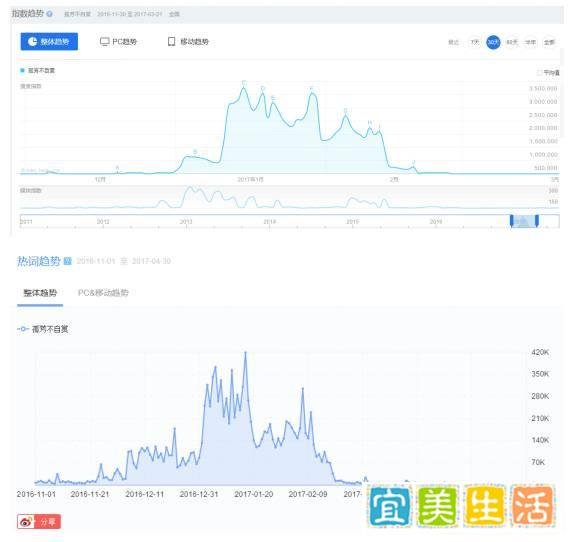
Task: Toggle the upper chart keyword legend square
Action: coord(23,70)
